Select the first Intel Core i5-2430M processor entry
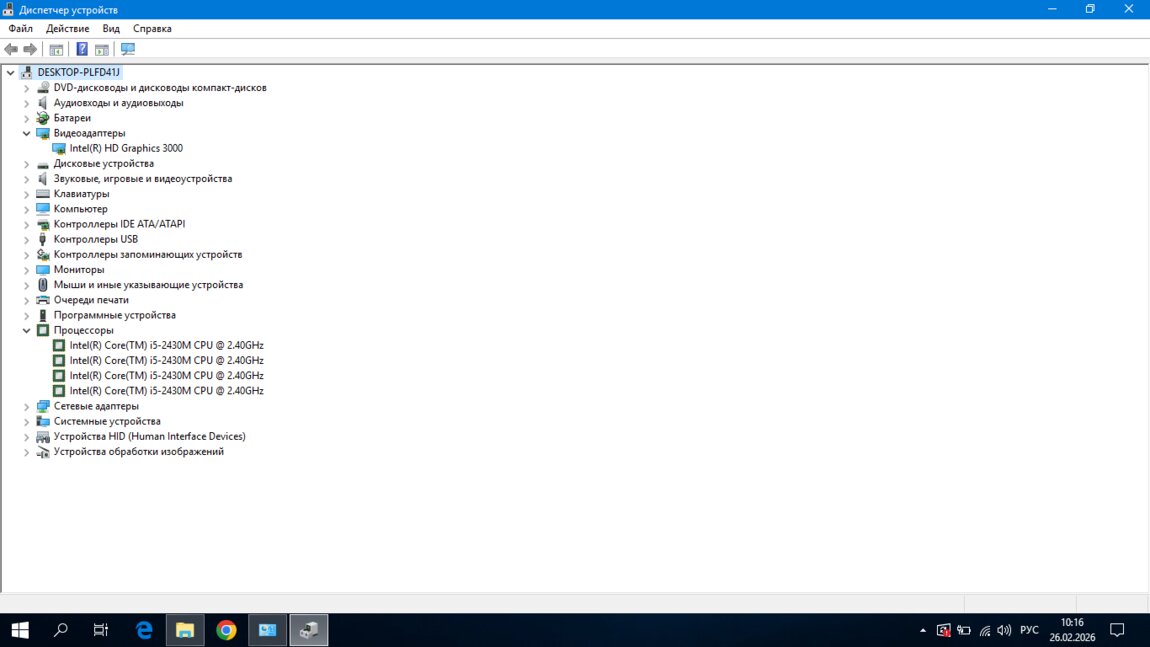1150x647 pixels. click(x=166, y=345)
